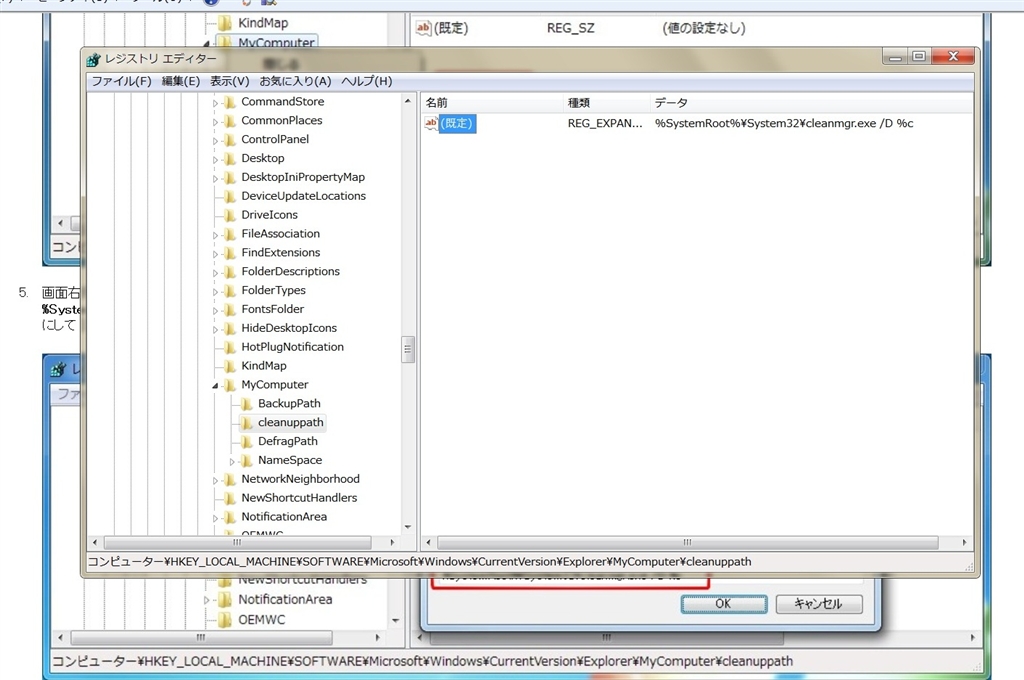Viewport: 1024px width, 680px height.
Task: Click the FolderTypes folder icon
Action: click(229, 291)
